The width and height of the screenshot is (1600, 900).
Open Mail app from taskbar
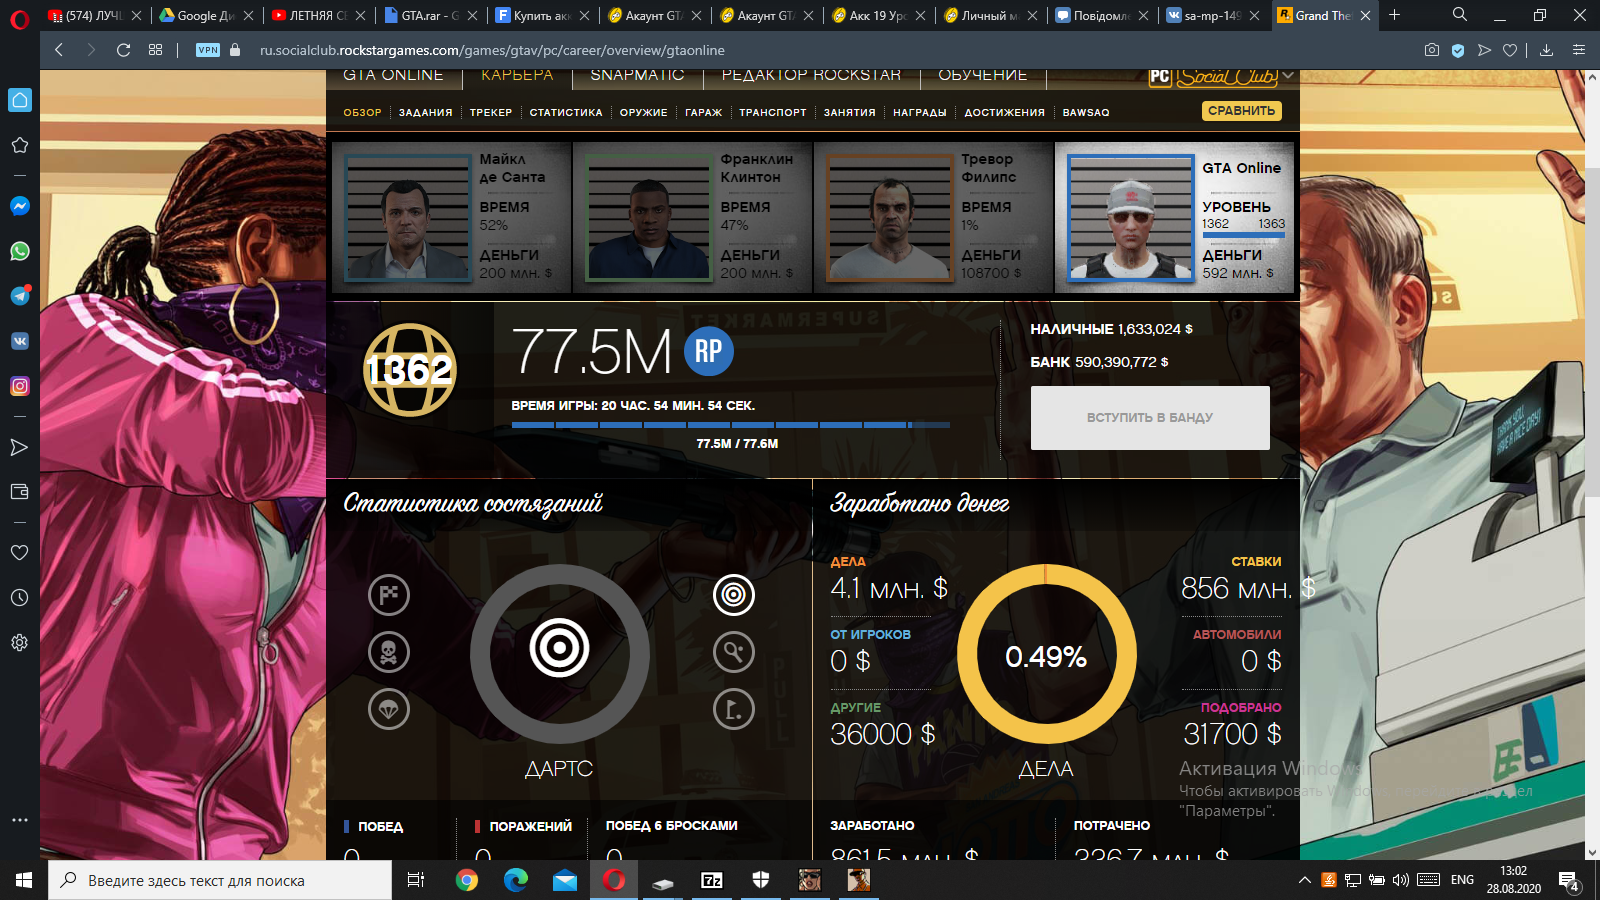point(565,880)
